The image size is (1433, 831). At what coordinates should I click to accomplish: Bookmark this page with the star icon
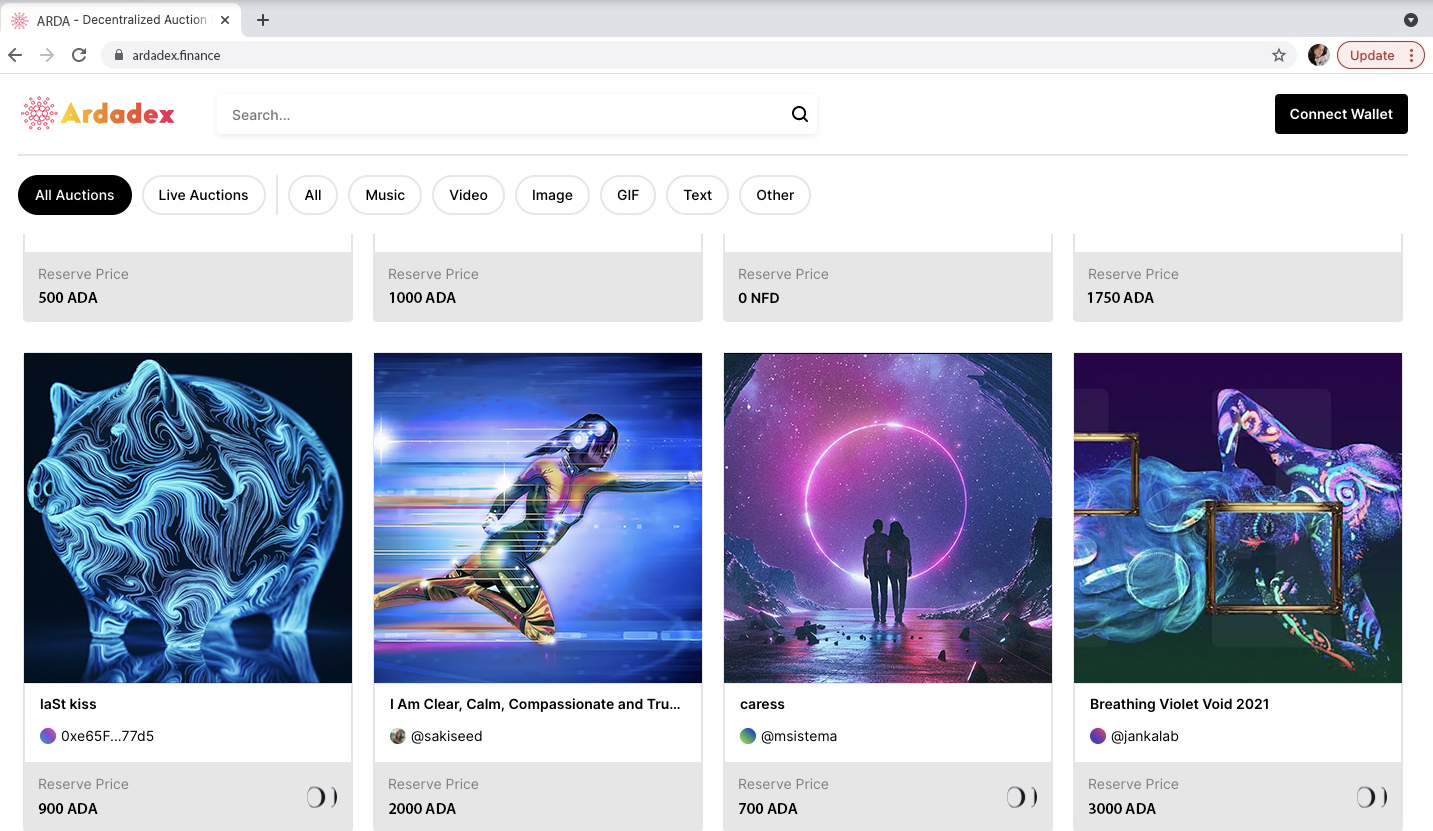1279,55
